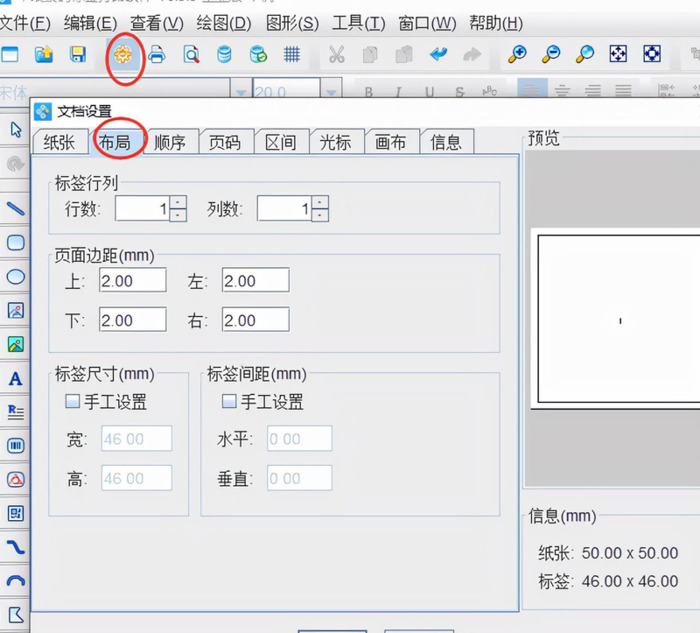Open the 工具(T) menu
Screen dimensions: 700x633
click(x=358, y=23)
